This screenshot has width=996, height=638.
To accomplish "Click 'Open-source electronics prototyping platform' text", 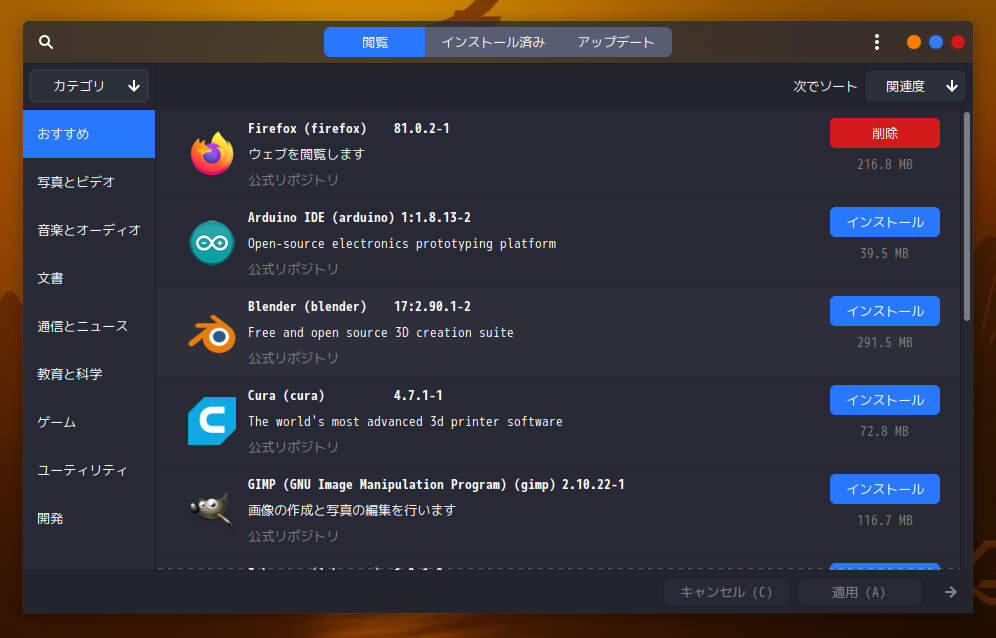I will tap(401, 243).
